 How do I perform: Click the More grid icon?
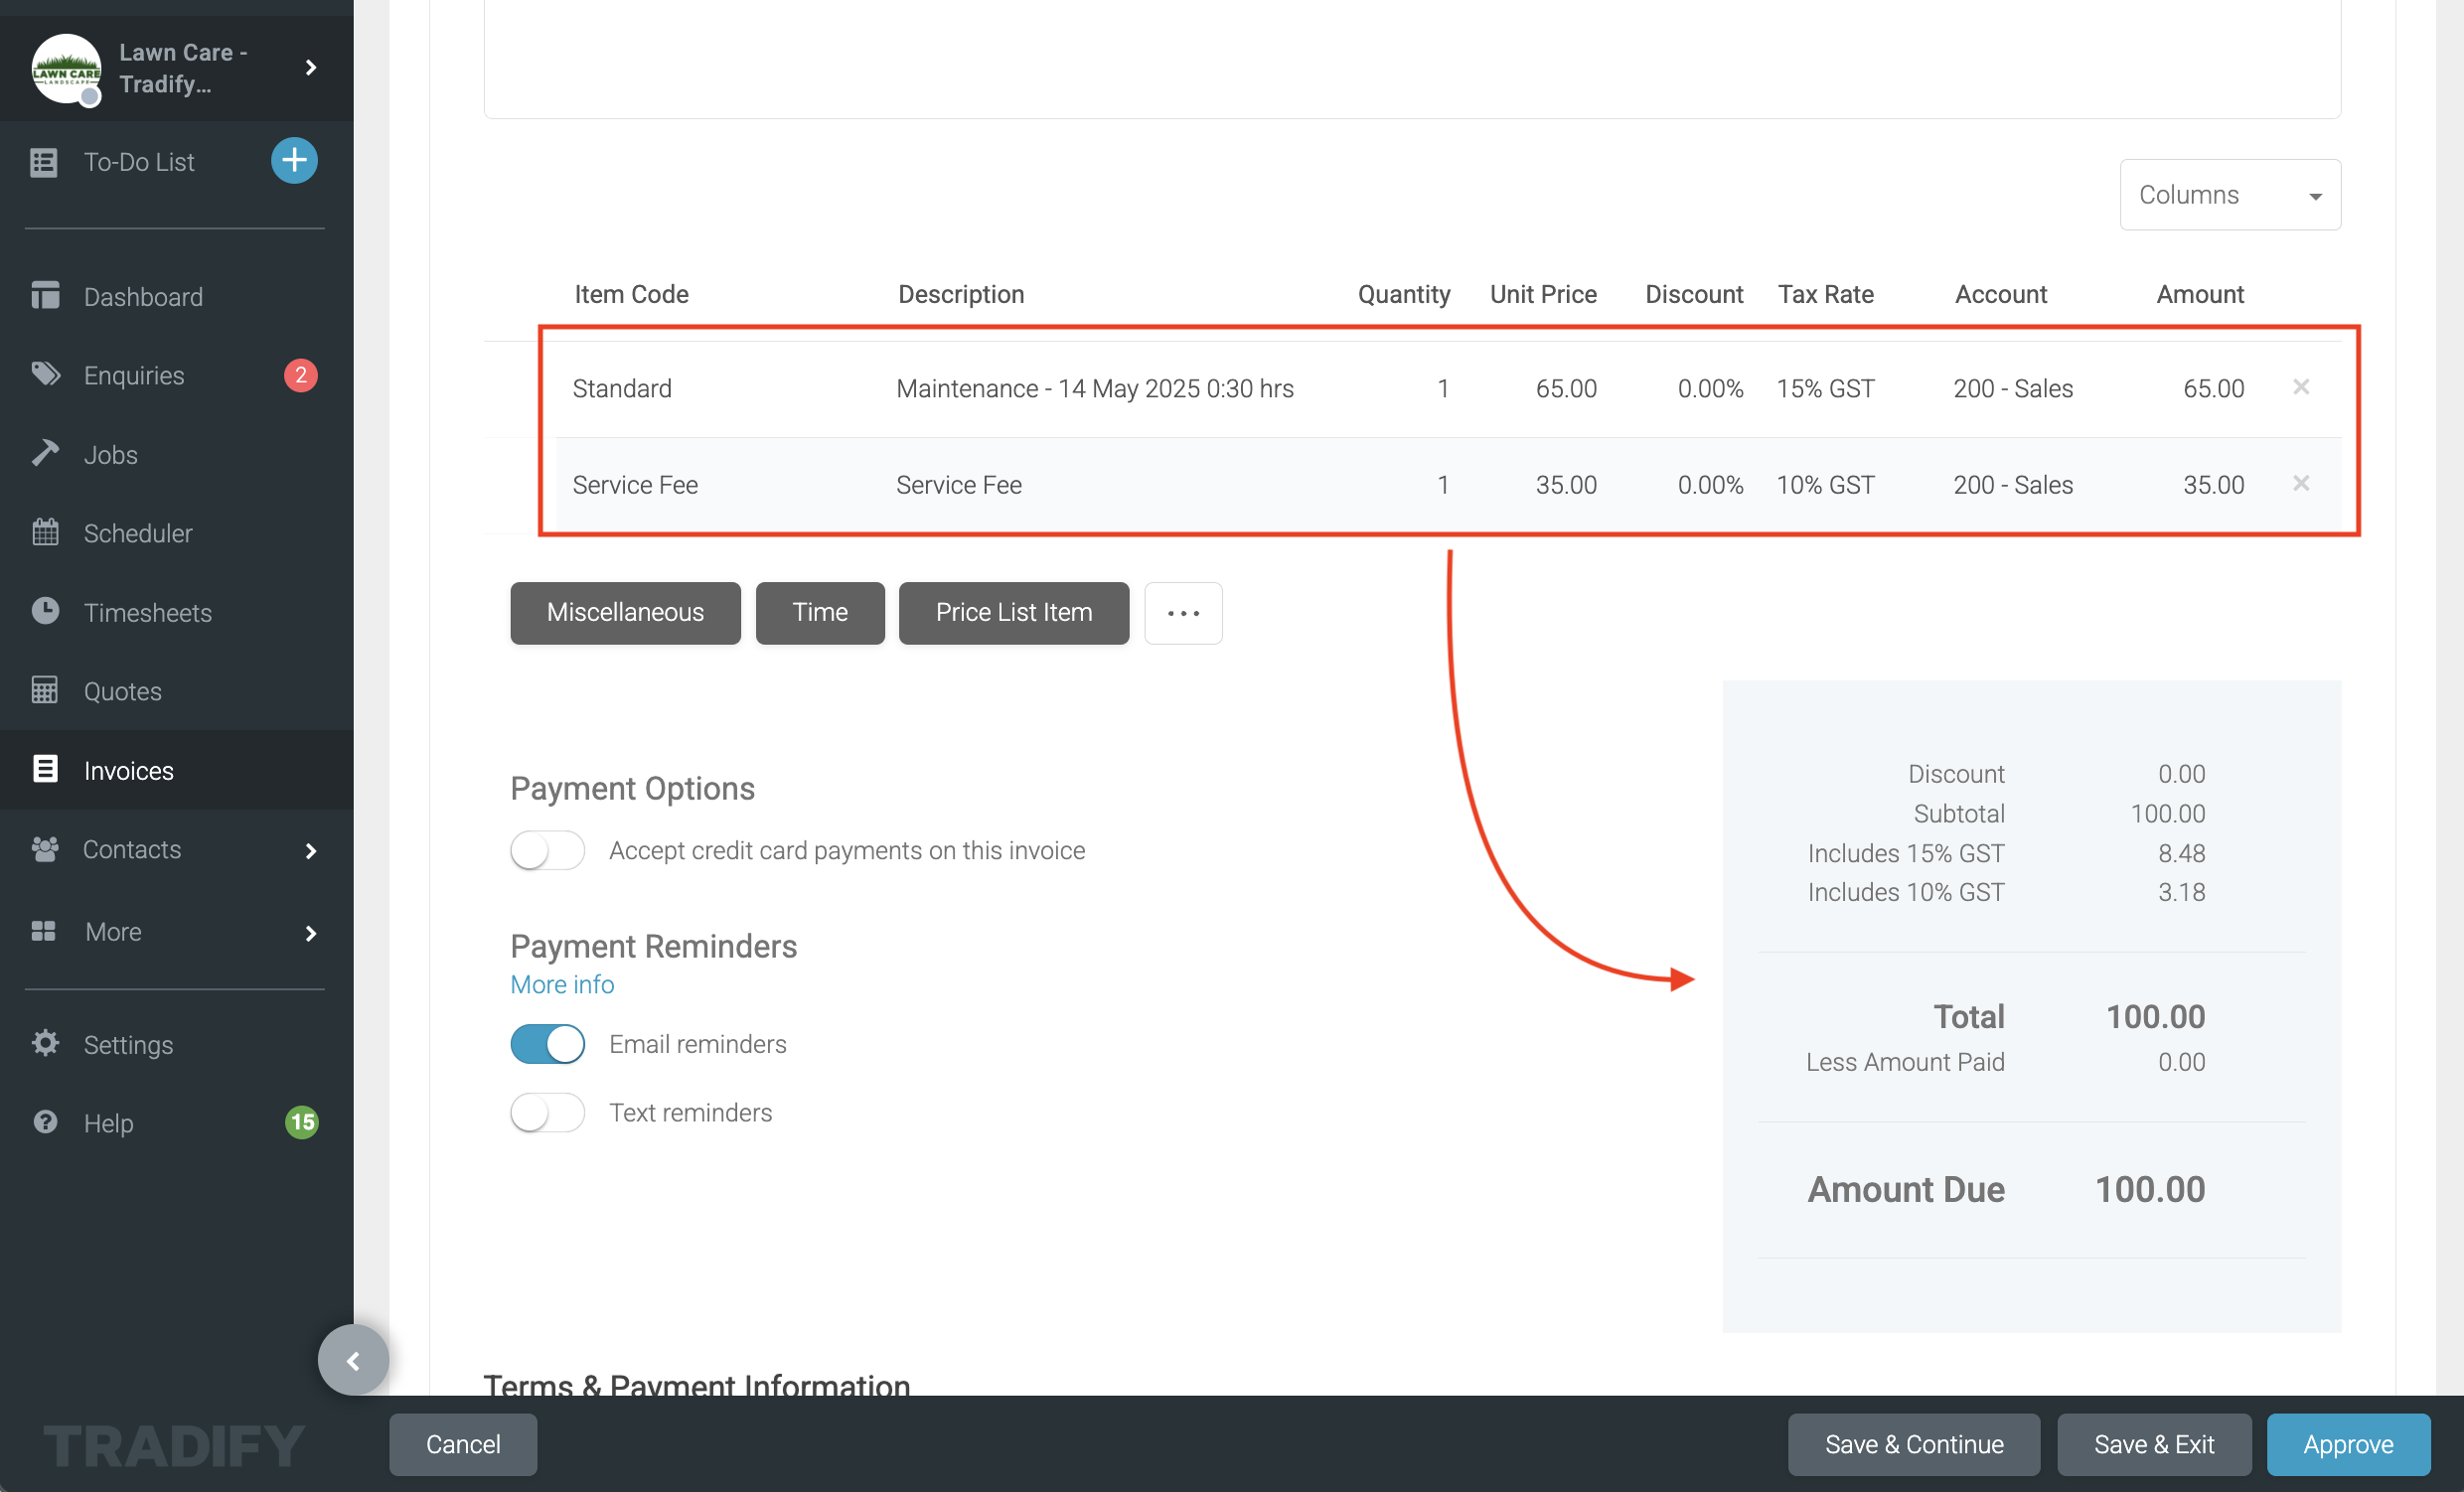click(x=44, y=931)
